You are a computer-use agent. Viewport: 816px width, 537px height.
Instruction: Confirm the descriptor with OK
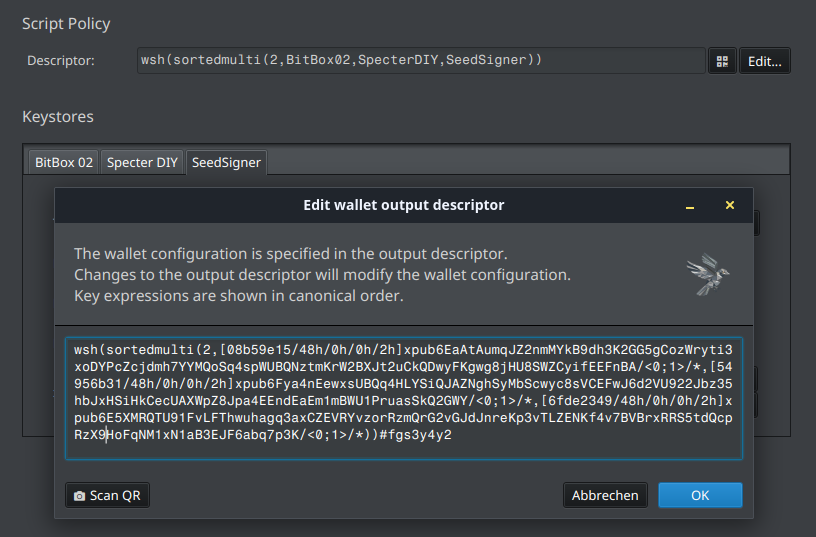(700, 495)
